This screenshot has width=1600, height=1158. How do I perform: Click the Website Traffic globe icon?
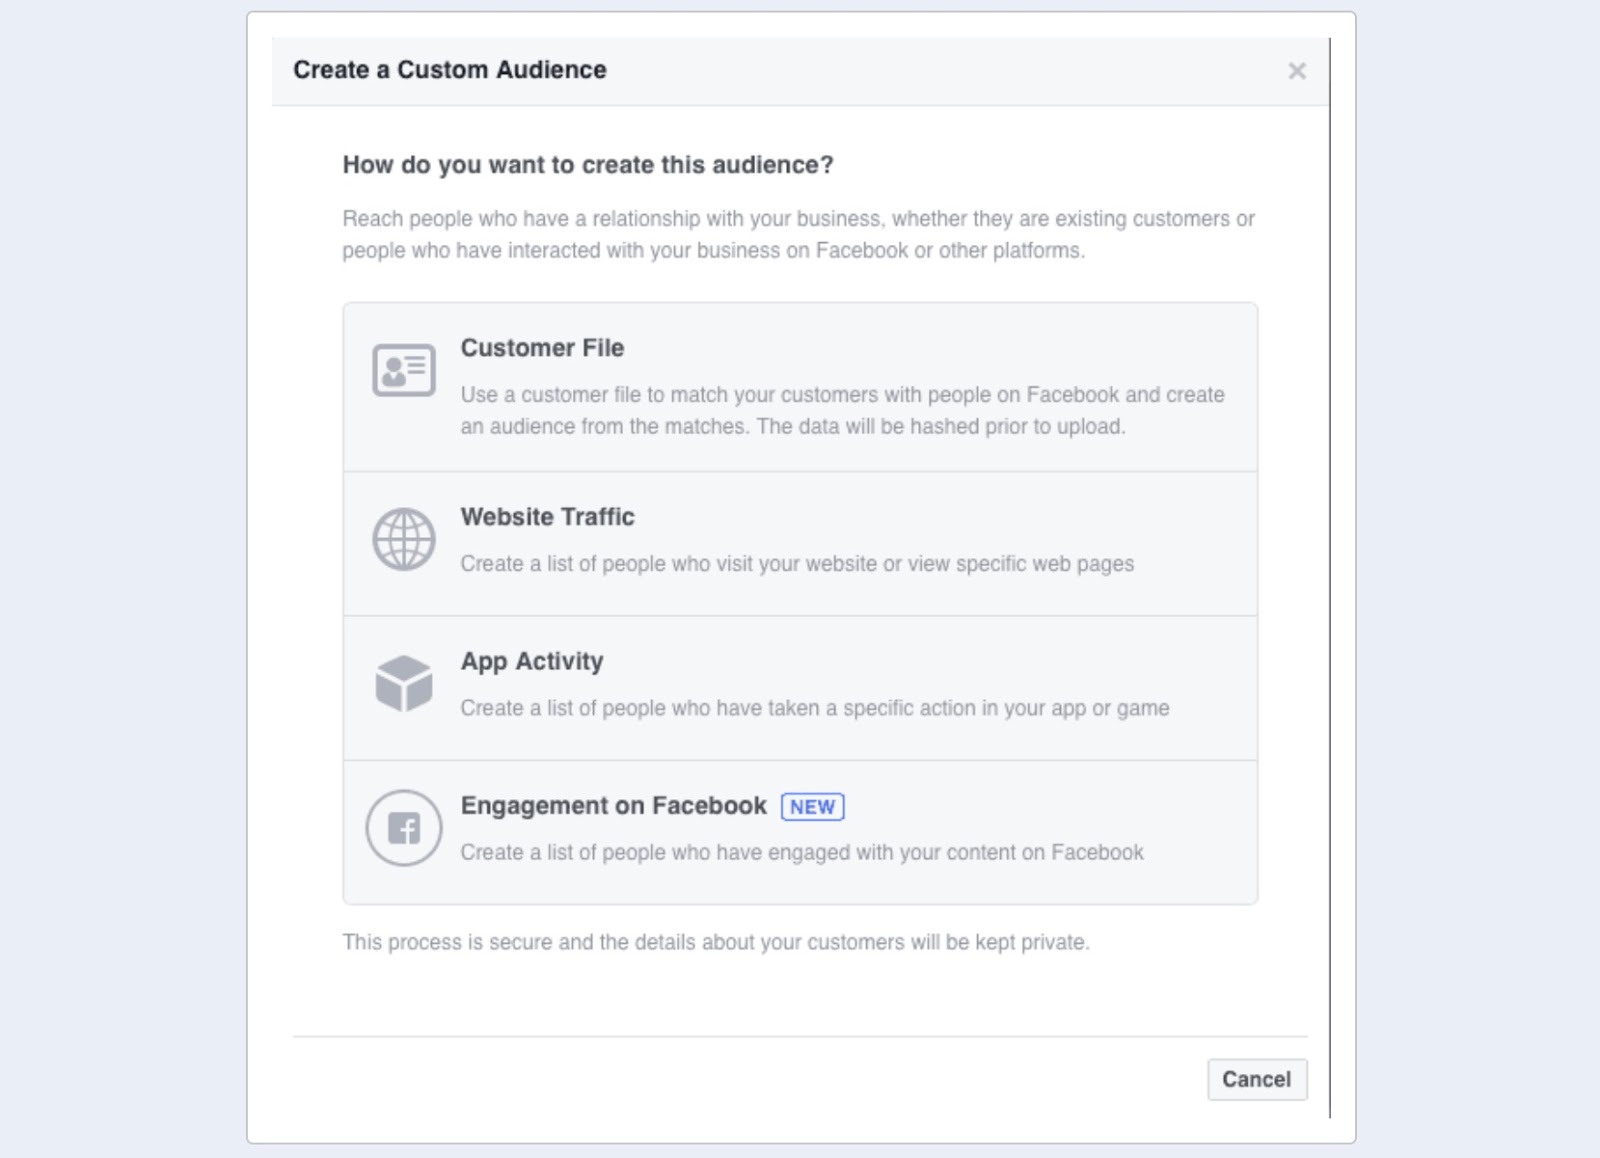pyautogui.click(x=403, y=539)
